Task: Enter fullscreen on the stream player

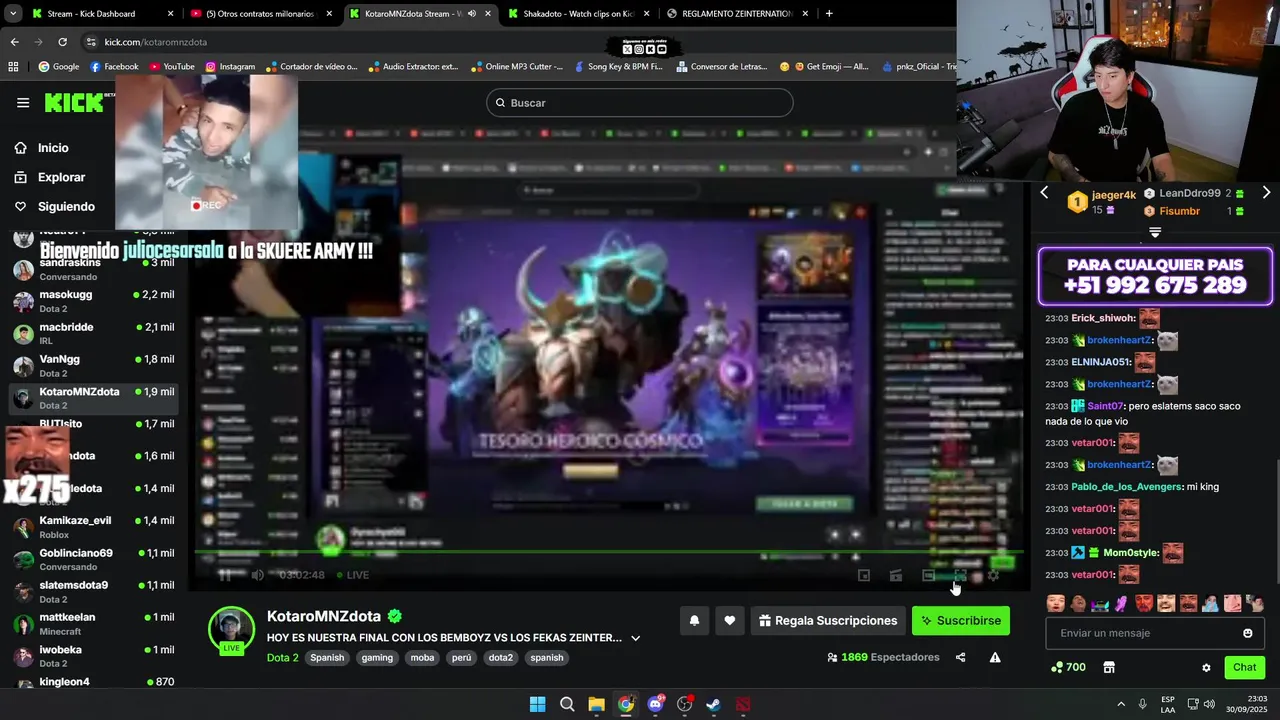Action: 960,575
